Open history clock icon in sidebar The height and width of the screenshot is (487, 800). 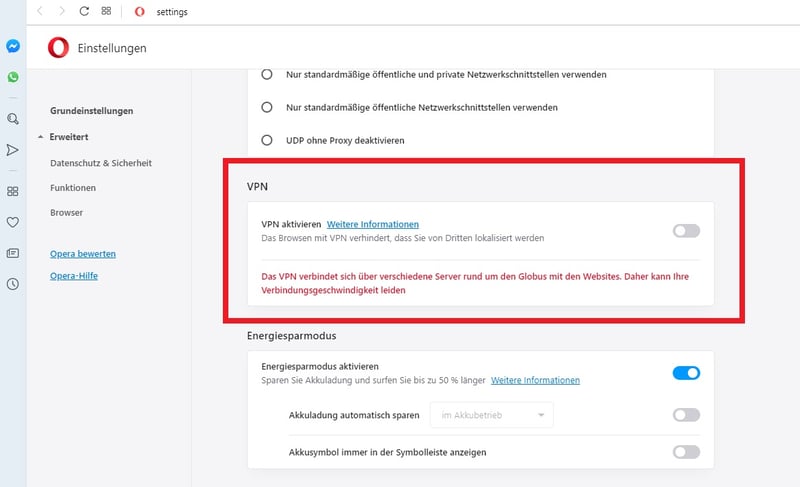13,284
